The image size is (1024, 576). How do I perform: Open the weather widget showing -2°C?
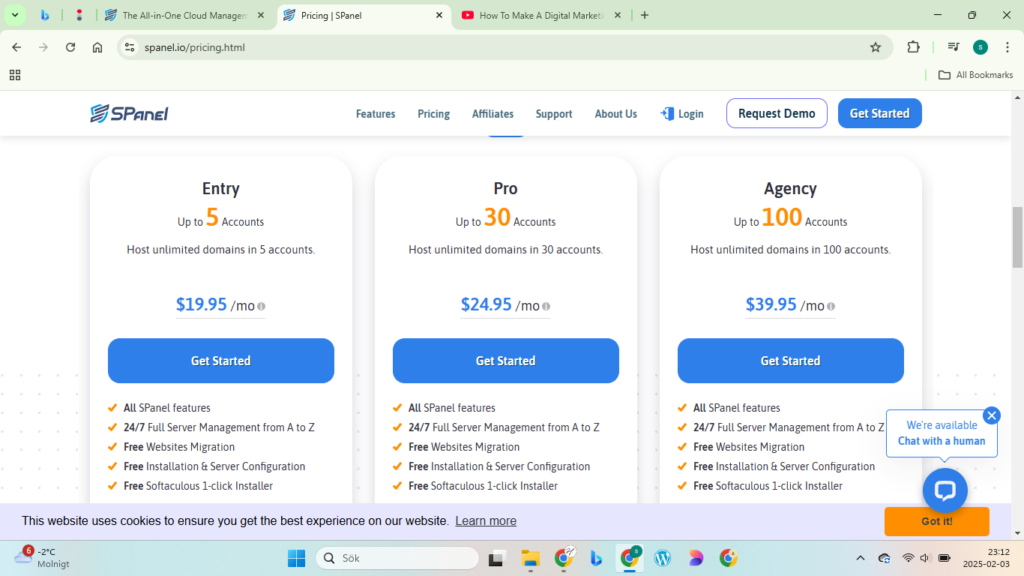point(44,558)
